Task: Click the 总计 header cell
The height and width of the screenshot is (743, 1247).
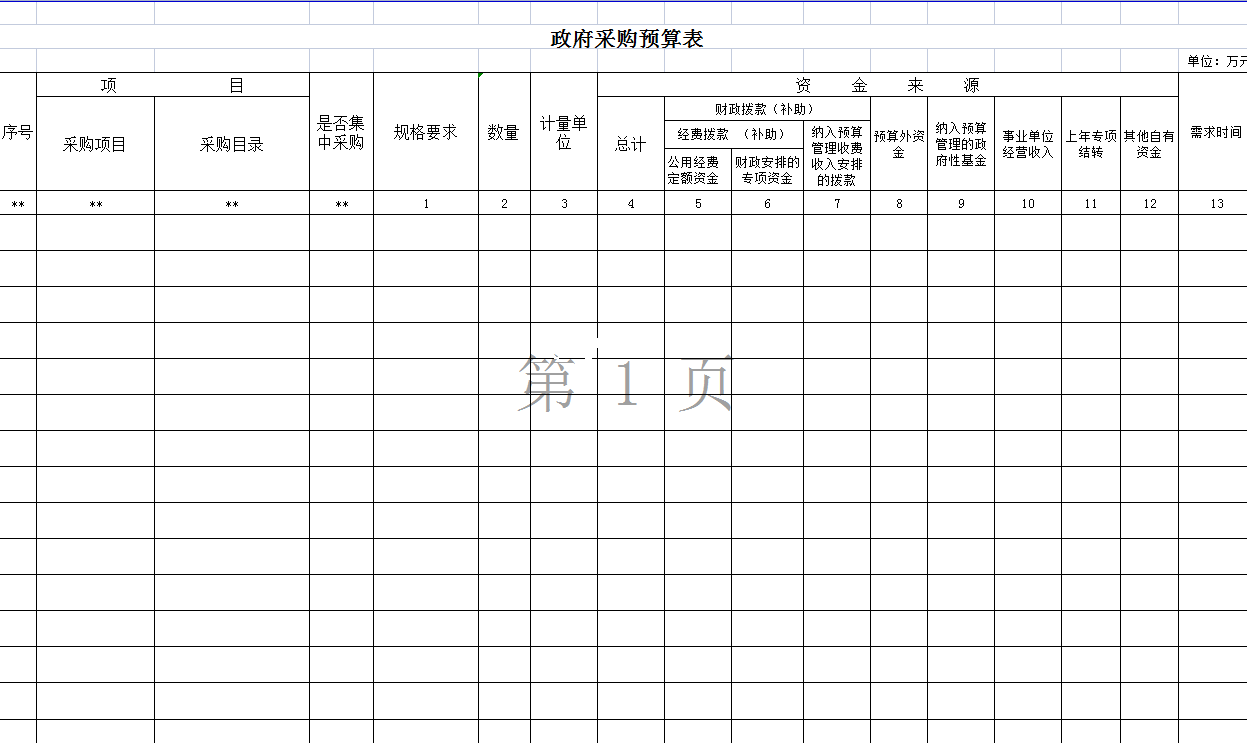Action: (x=630, y=144)
